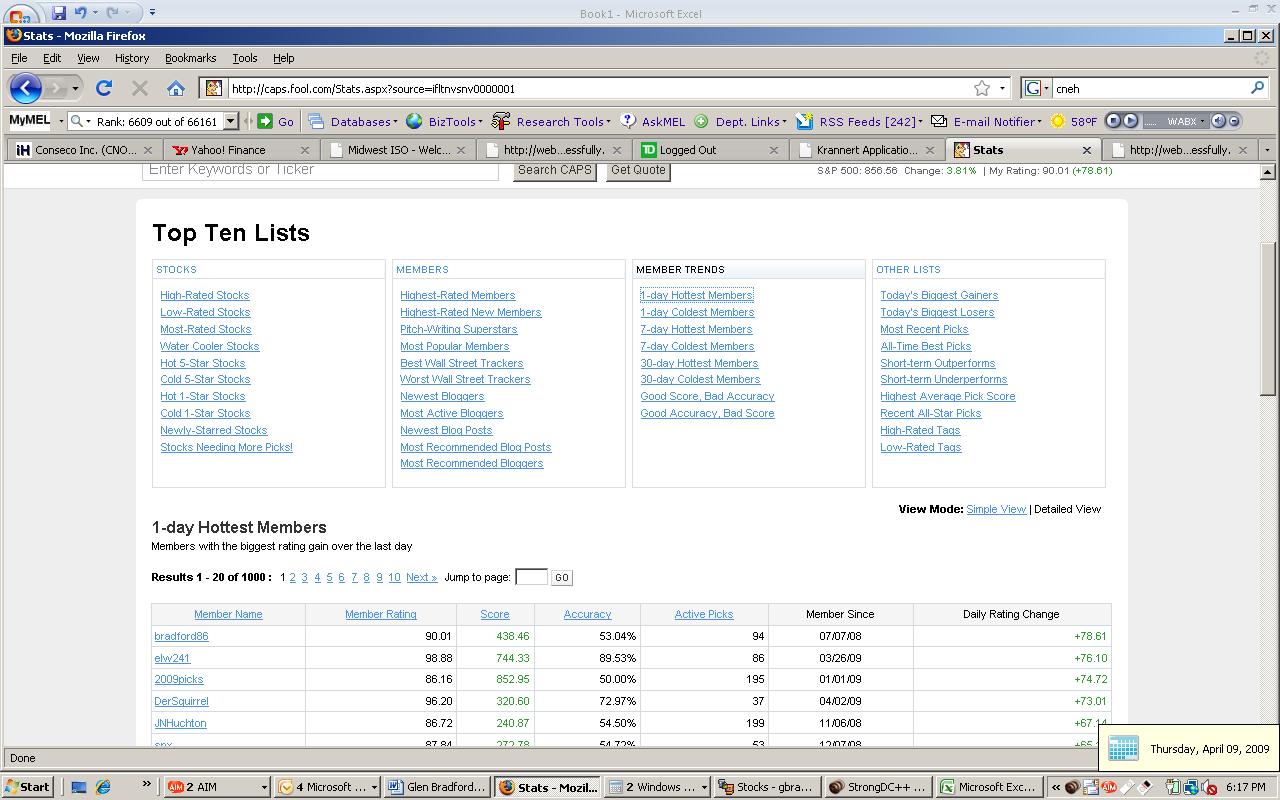Go to the Home page icon

(x=176, y=88)
